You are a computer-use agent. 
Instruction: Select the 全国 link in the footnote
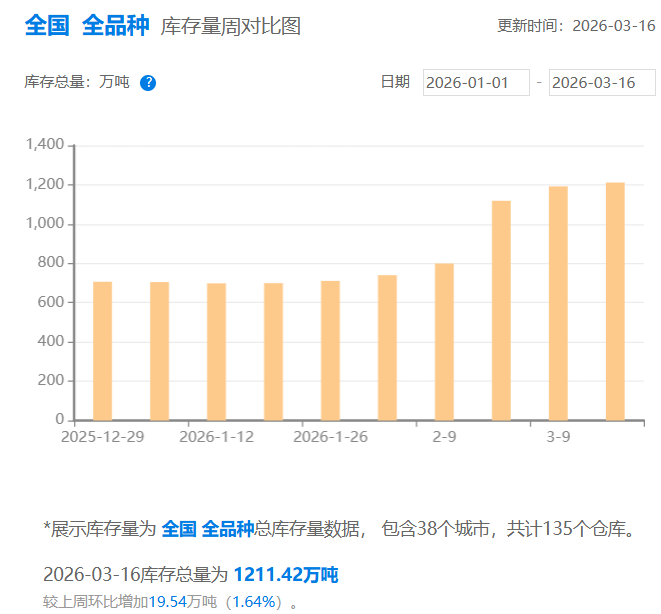click(179, 529)
